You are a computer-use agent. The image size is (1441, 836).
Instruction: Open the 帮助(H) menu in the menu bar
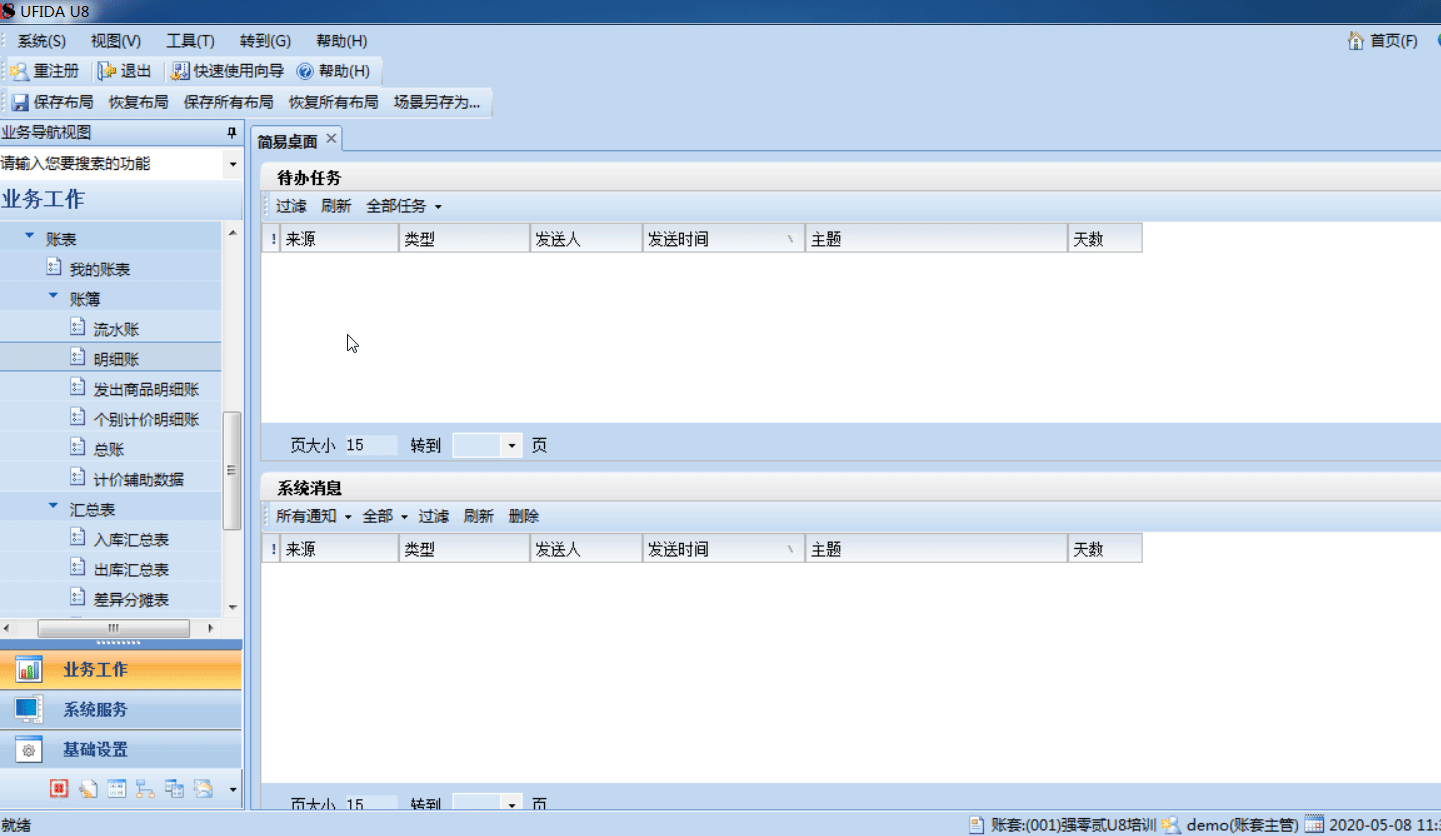coord(341,41)
